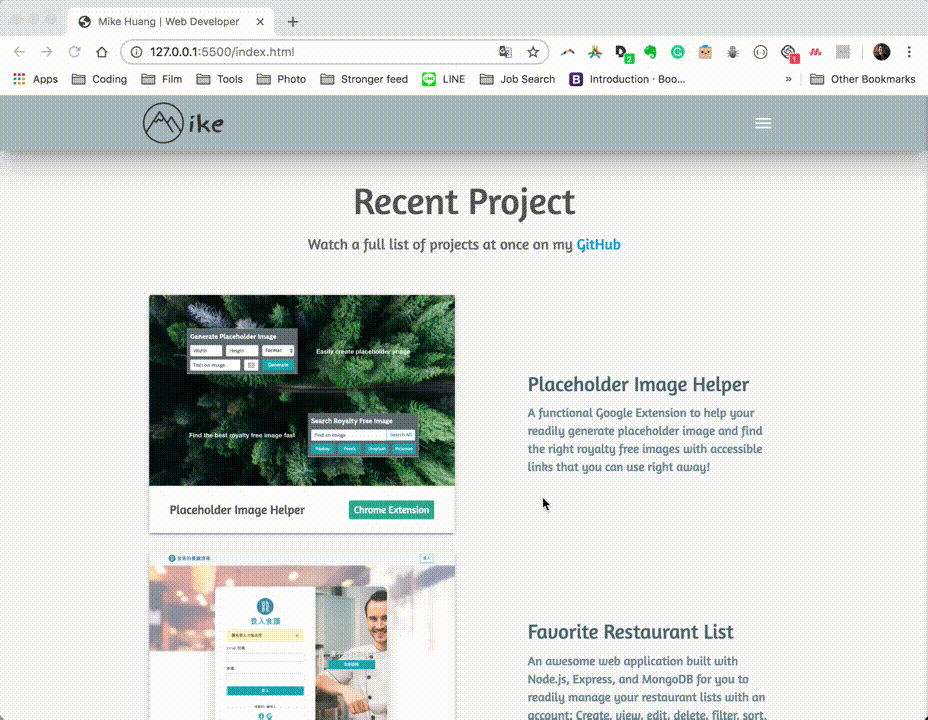Expand the Film bookmarks folder

[x=162, y=79]
